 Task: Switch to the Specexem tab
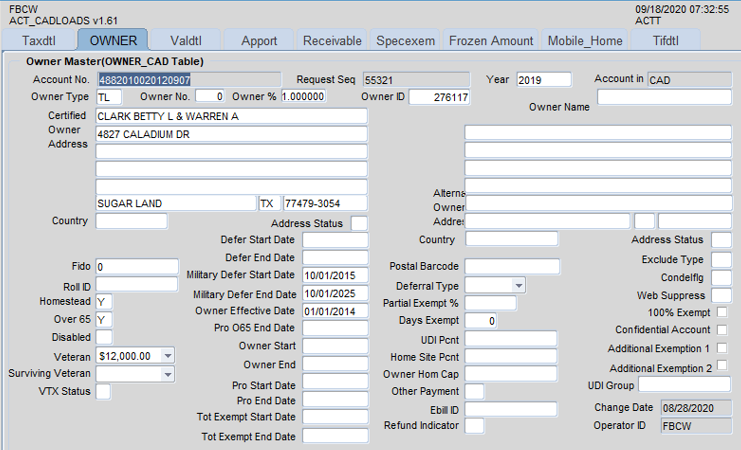[x=405, y=41]
